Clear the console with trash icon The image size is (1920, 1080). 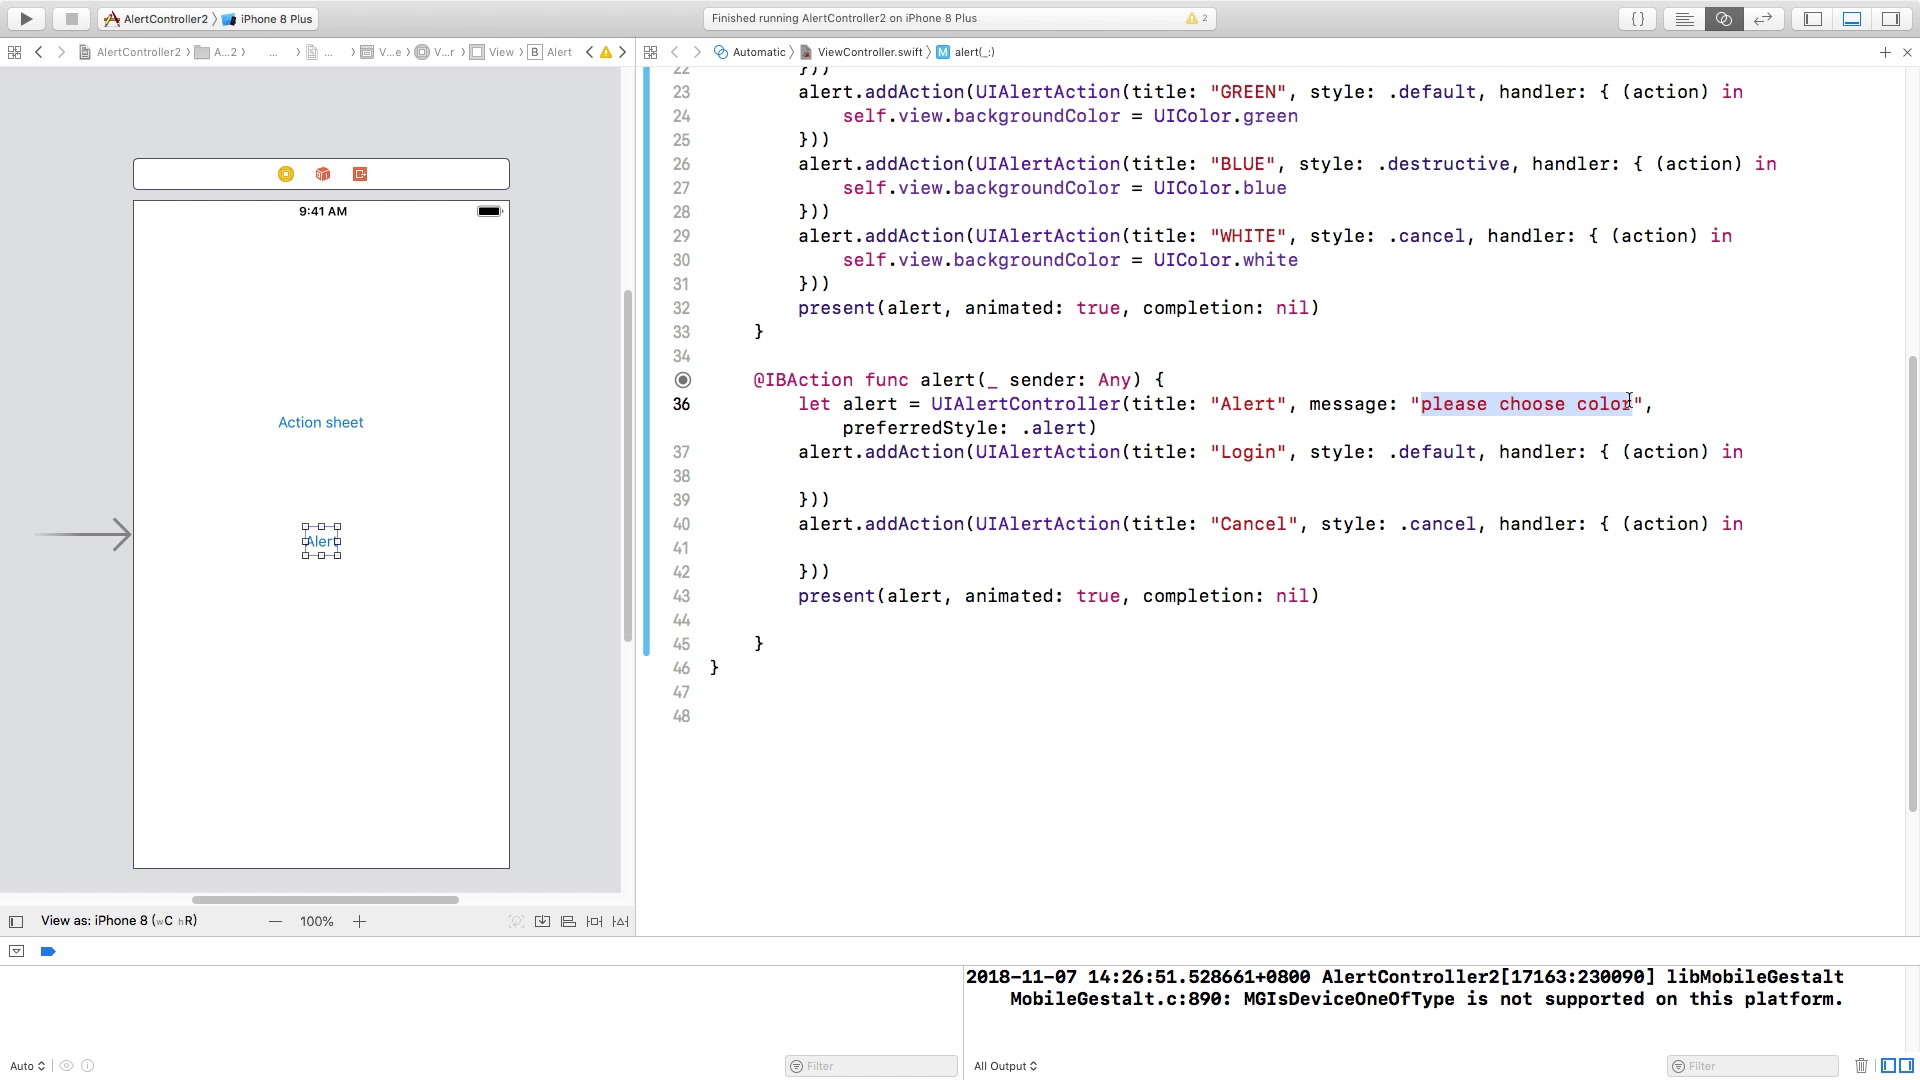[x=1861, y=1066]
